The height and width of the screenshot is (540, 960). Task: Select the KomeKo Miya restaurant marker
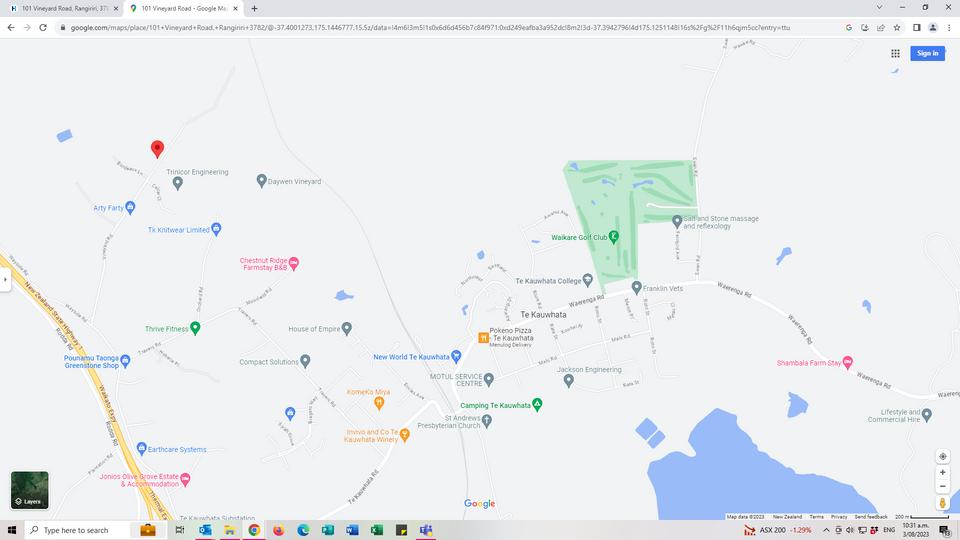(379, 402)
